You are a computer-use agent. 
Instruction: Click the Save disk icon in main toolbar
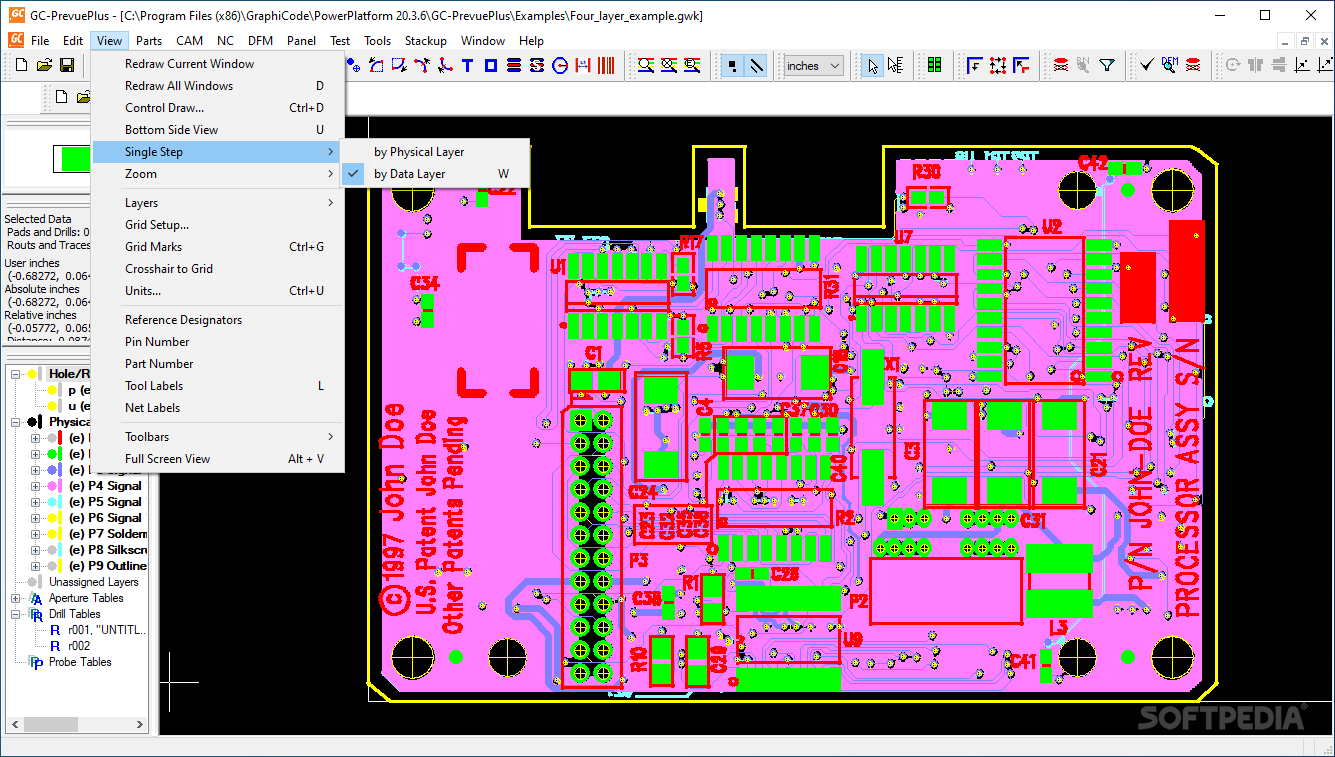click(67, 66)
